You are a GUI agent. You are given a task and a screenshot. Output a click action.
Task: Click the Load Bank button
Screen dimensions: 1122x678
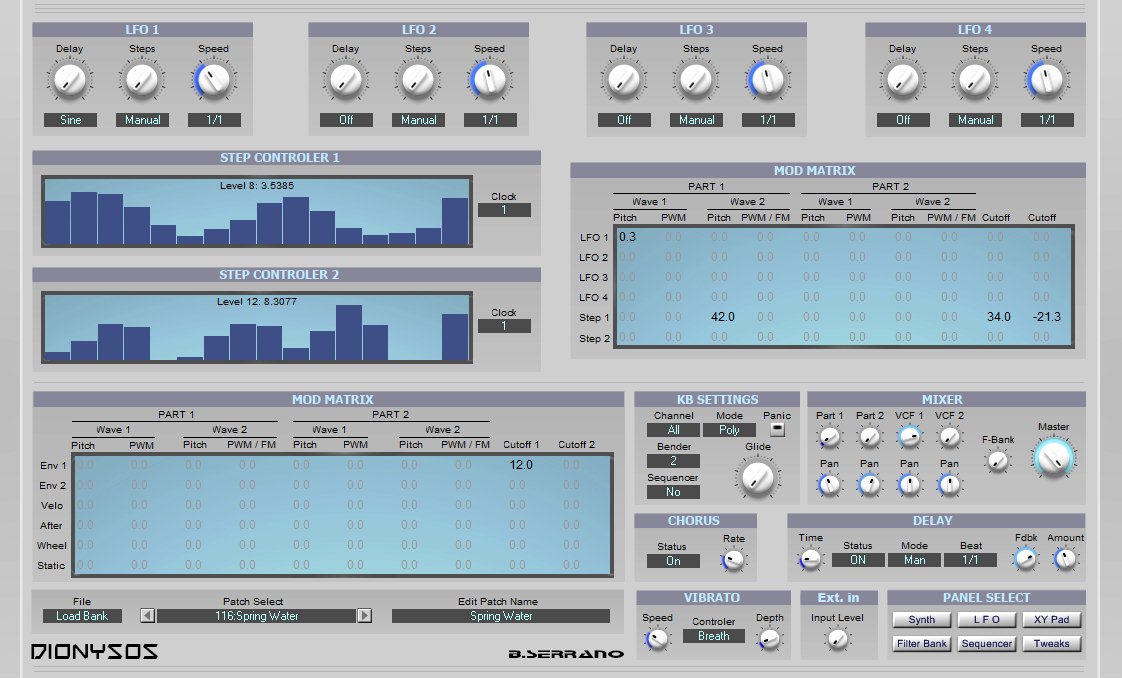(x=82, y=616)
